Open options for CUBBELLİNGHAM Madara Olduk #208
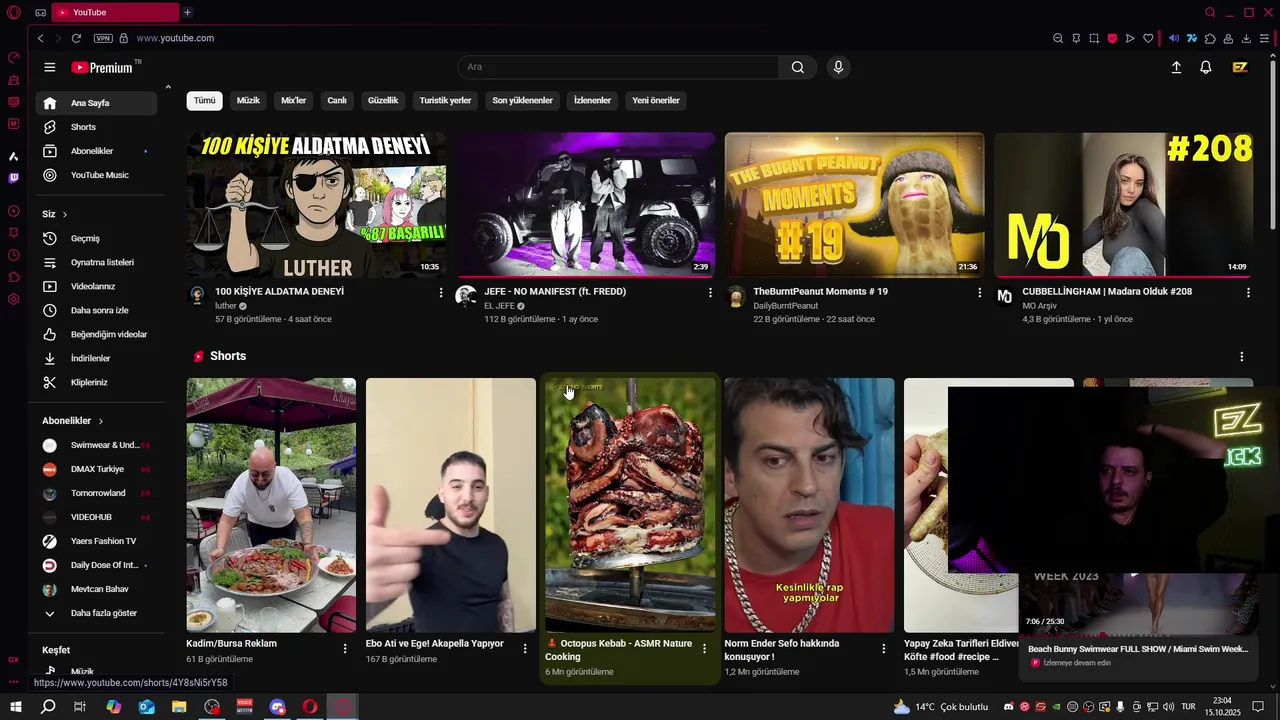Screen dimensions: 1280x720 pyautogui.click(x=1248, y=292)
